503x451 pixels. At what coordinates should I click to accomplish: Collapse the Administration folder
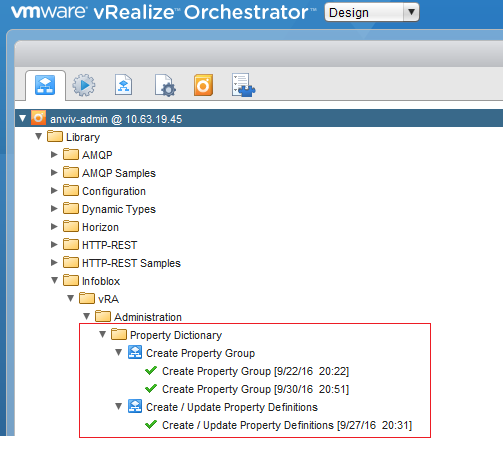pos(87,316)
